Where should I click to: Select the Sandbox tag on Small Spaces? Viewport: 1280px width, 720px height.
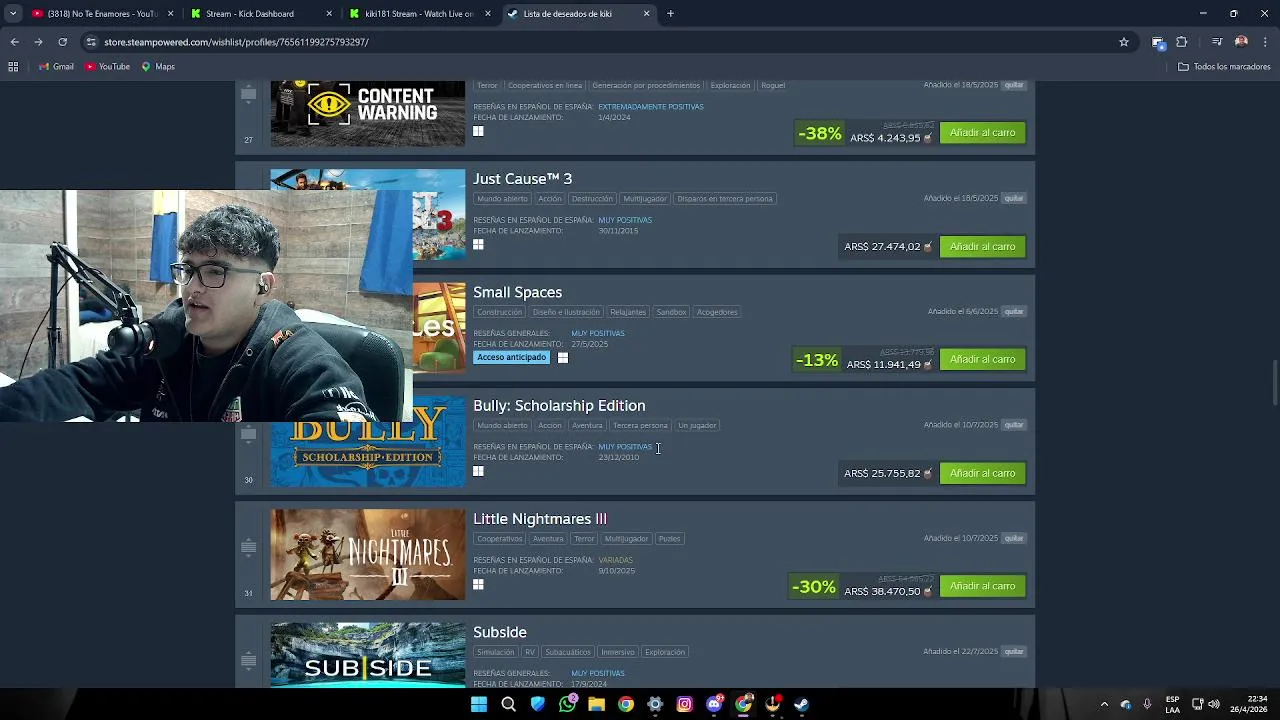coord(671,312)
